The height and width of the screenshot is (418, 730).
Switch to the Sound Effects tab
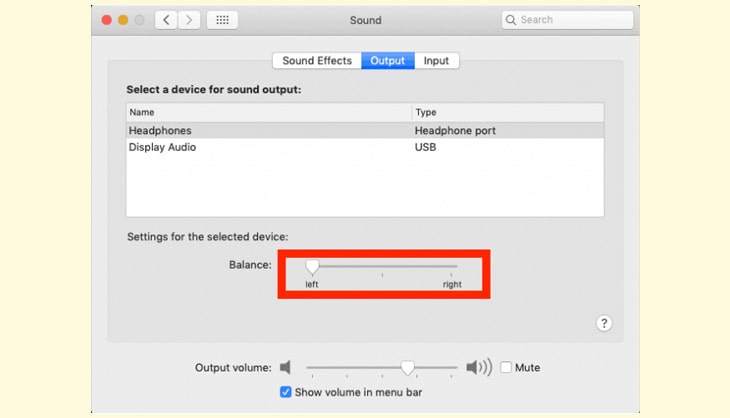pyautogui.click(x=317, y=61)
